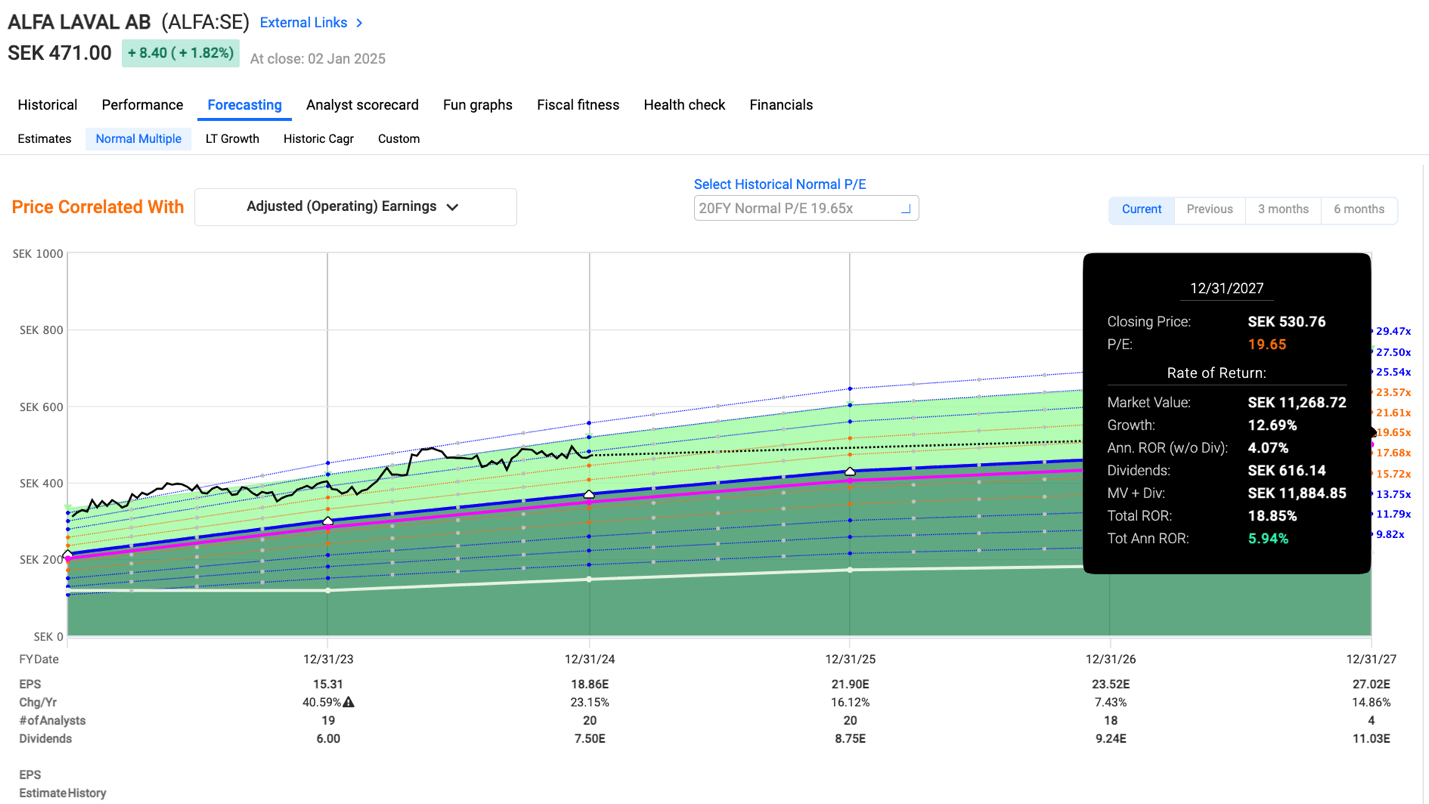Click the green +8.40 price change badge
Image resolution: width=1429 pixels, height=804 pixels.
click(180, 53)
